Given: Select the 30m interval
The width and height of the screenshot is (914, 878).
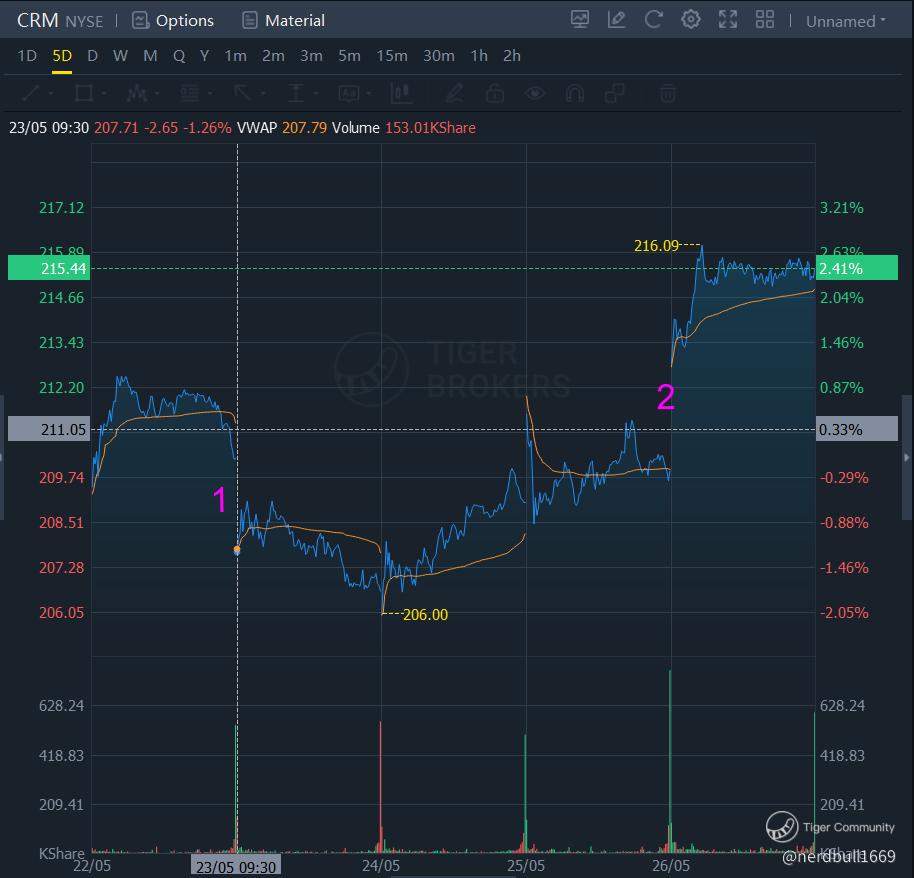Looking at the screenshot, I should click(x=438, y=56).
